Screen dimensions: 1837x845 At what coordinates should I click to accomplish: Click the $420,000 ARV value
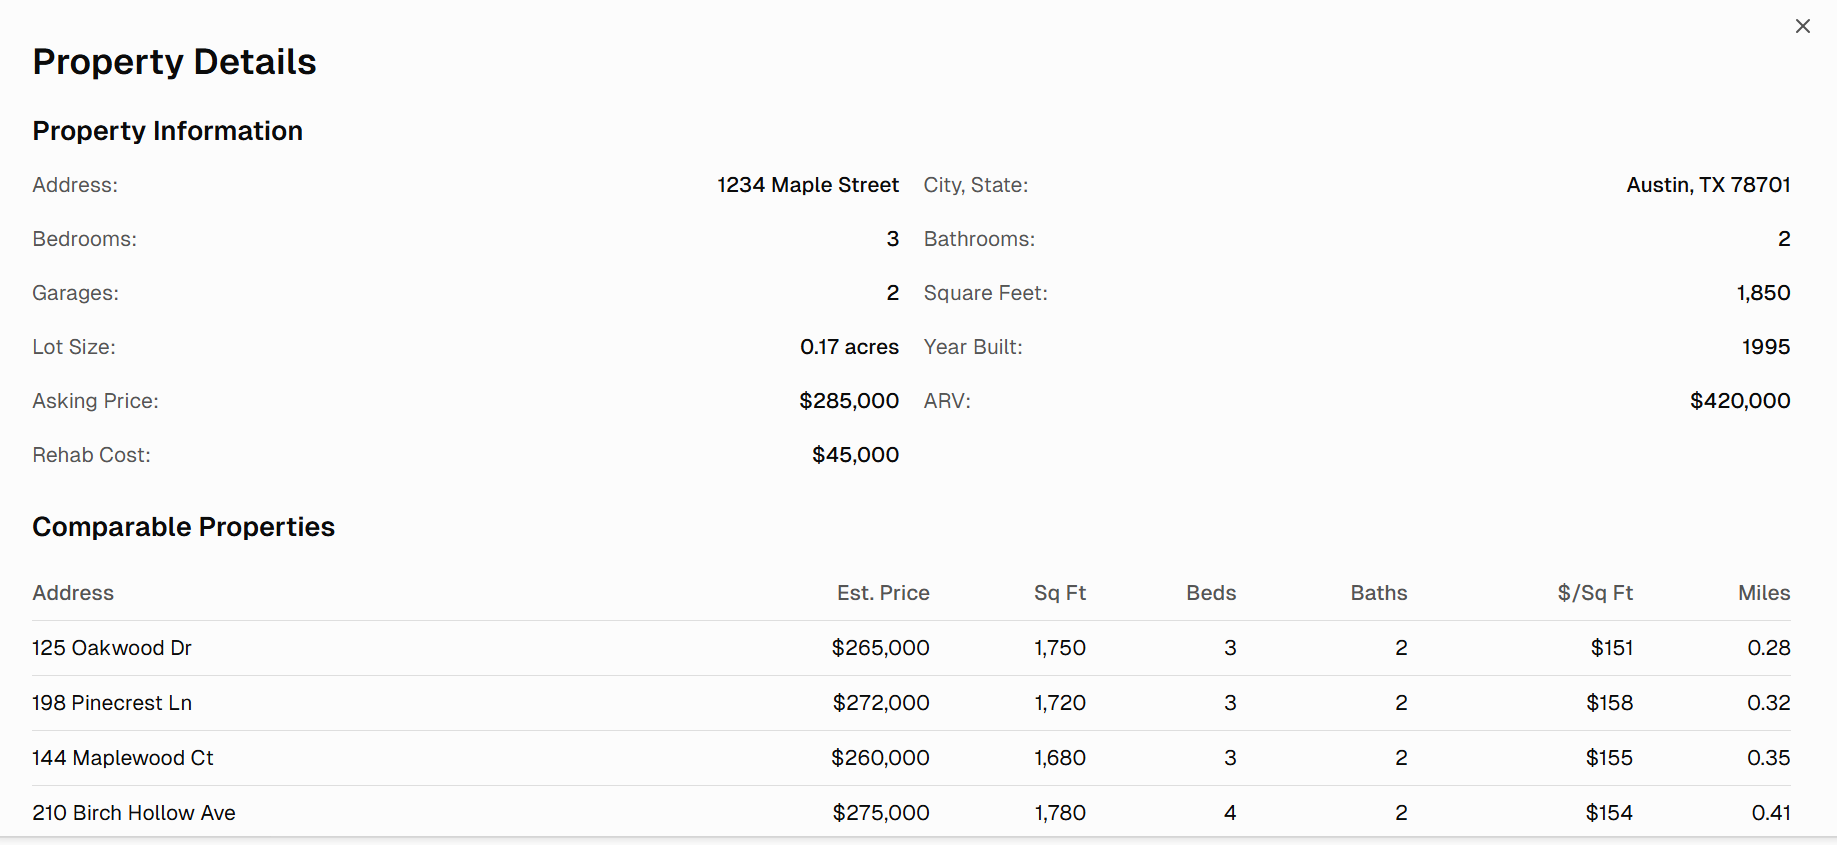point(1739,401)
